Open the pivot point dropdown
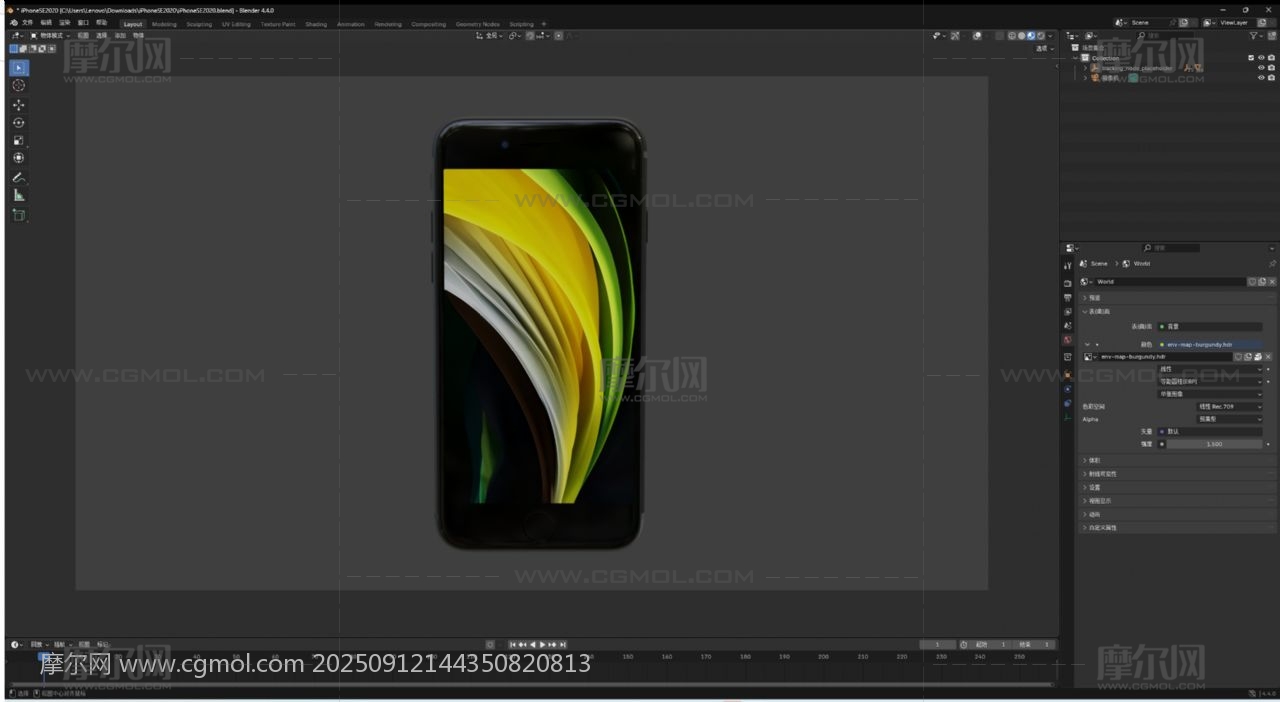The image size is (1280, 702). (514, 36)
